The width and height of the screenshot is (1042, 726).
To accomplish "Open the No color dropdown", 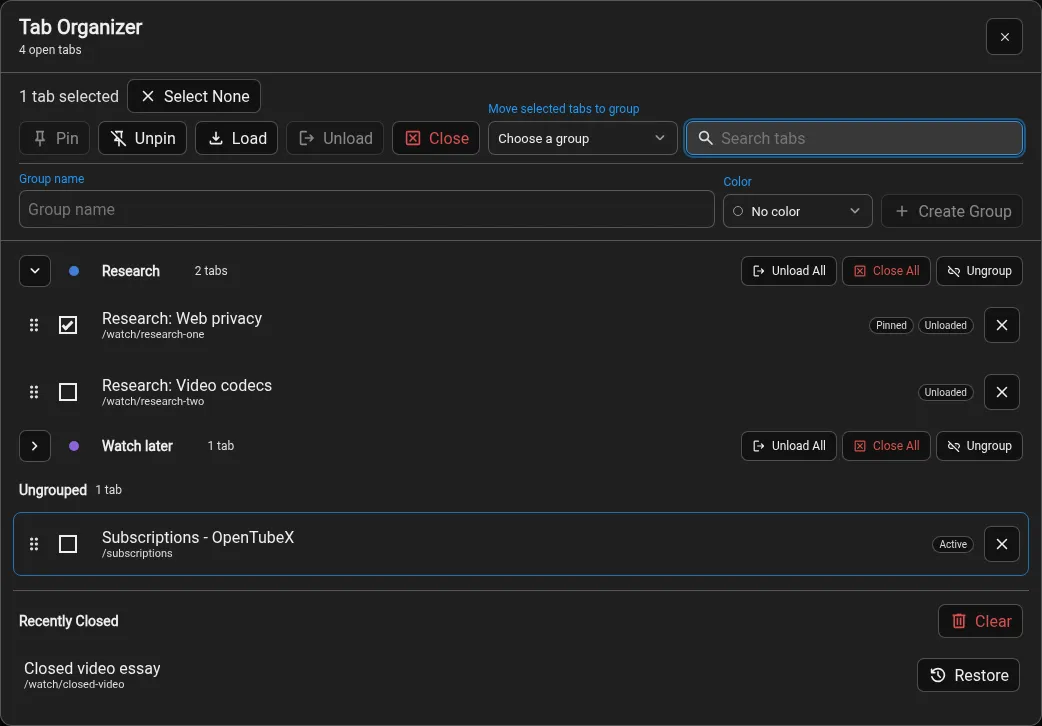I will [797, 211].
